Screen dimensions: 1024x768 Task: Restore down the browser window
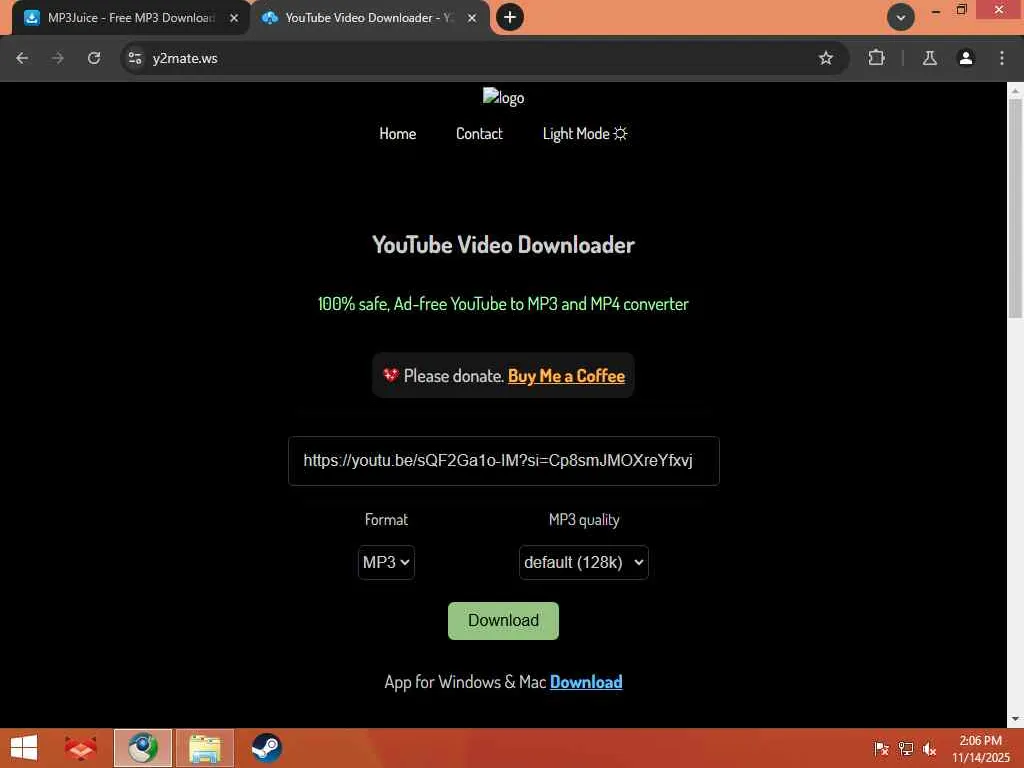(x=961, y=10)
